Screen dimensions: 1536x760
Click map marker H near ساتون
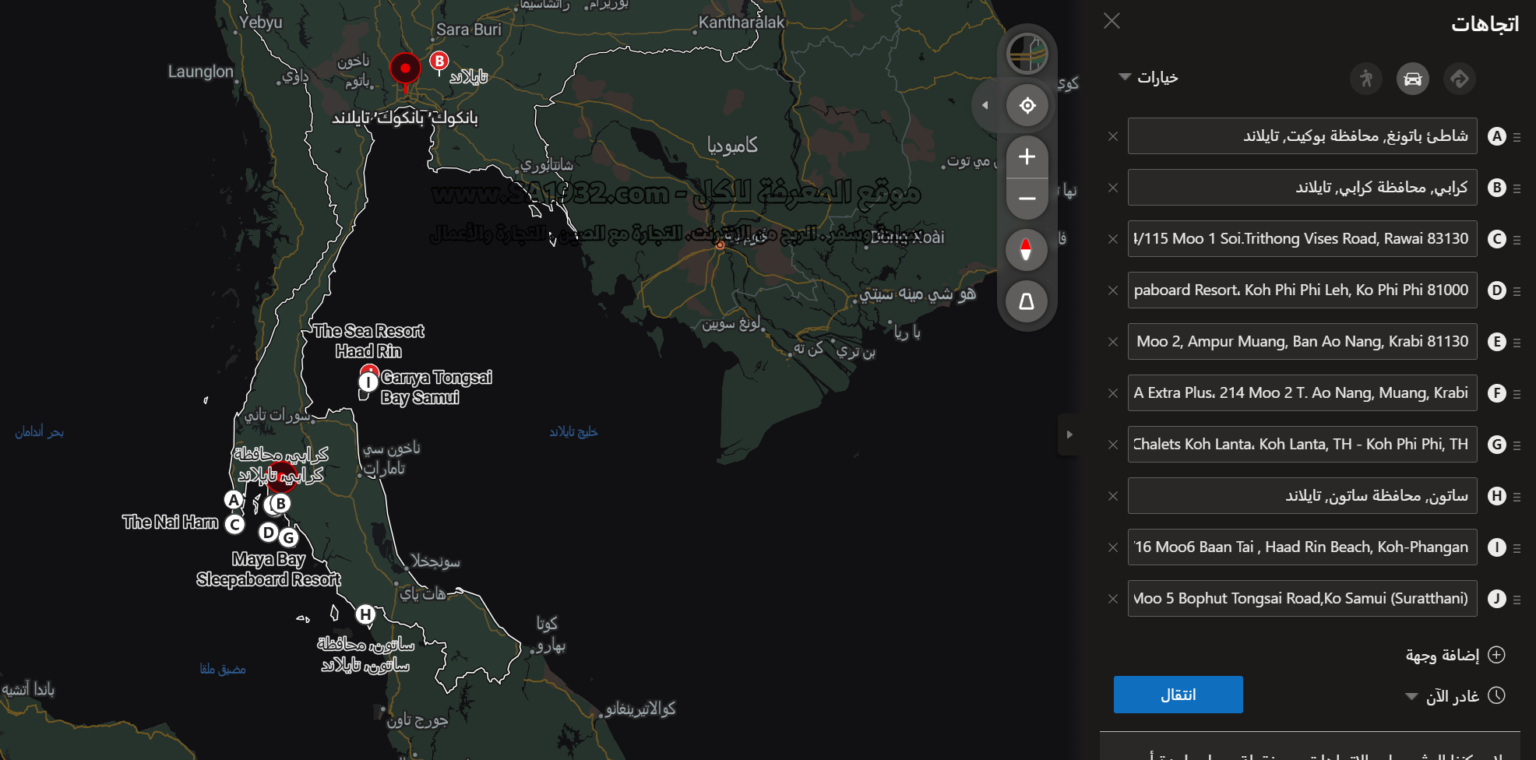coord(366,615)
